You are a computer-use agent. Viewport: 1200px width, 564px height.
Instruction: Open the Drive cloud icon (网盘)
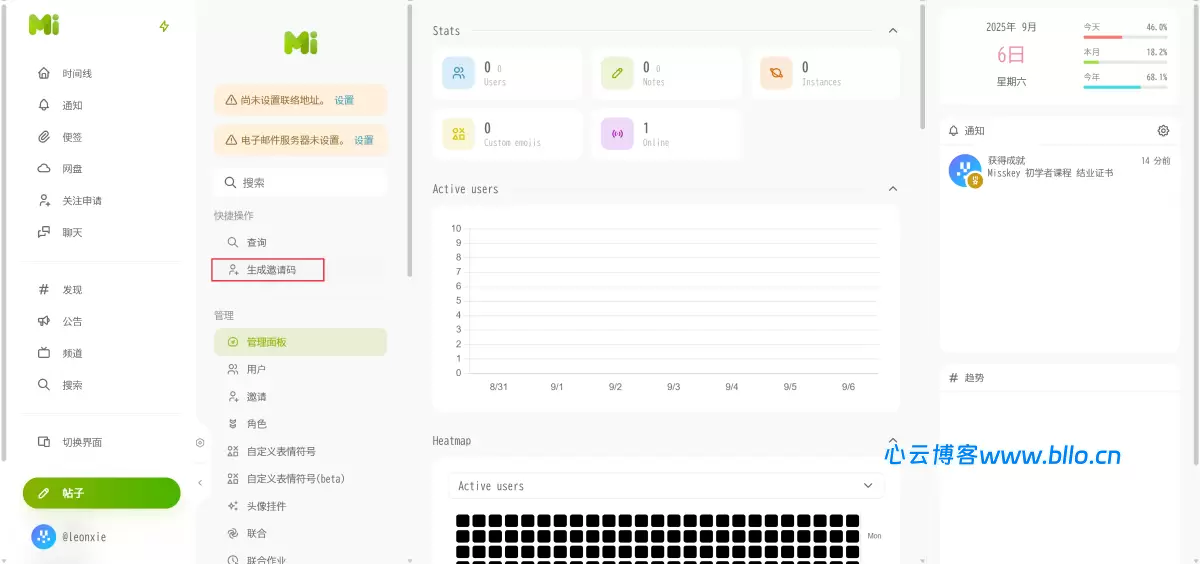click(x=43, y=169)
